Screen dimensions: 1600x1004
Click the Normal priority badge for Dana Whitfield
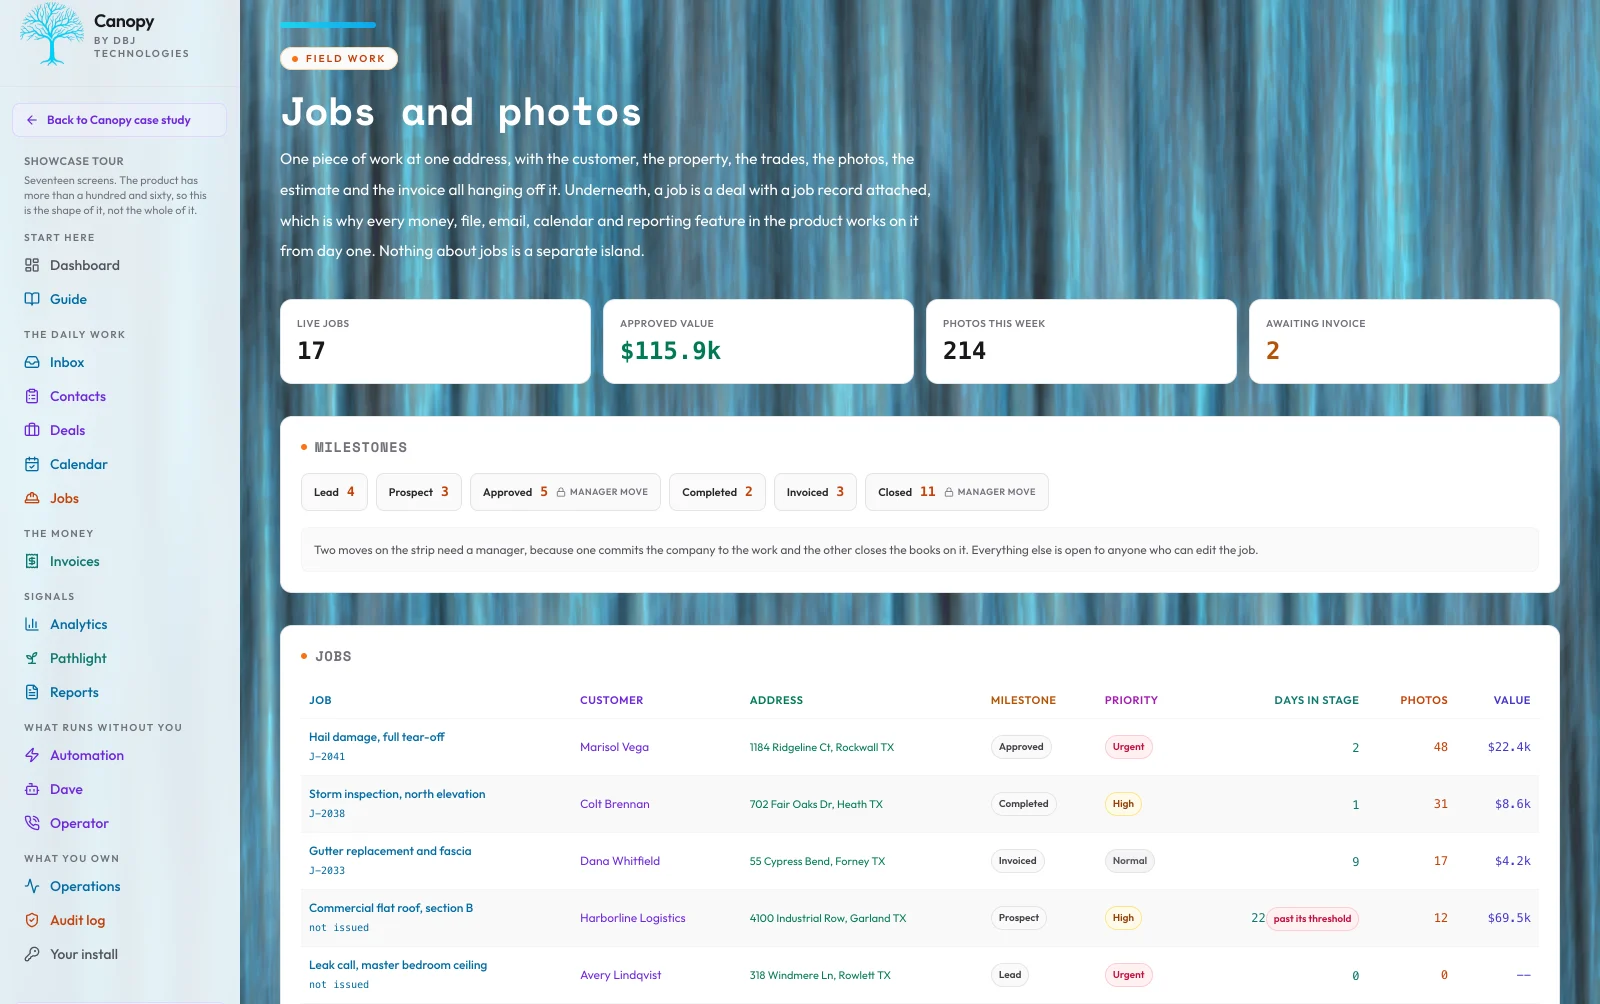coord(1130,861)
